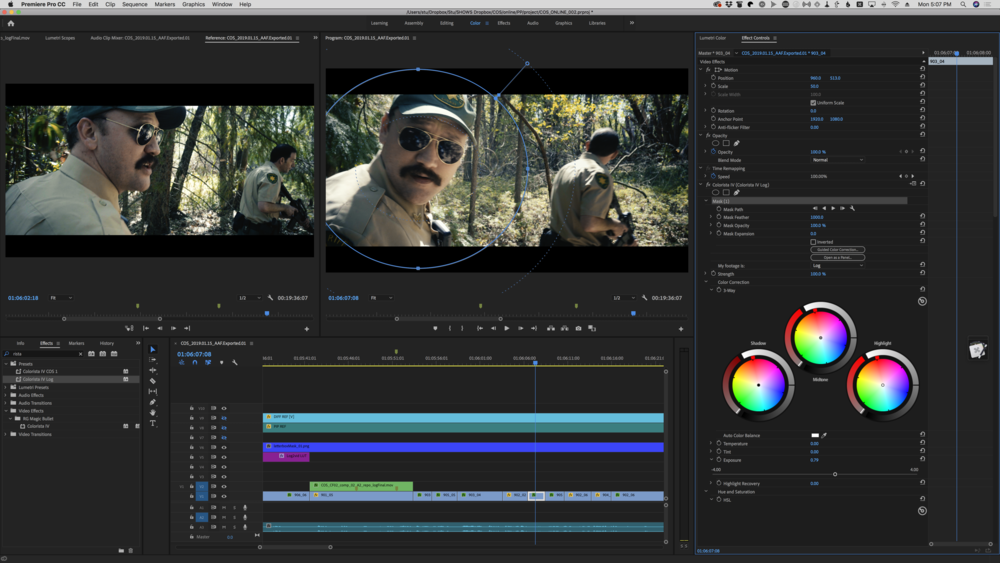Add marker in Program monitor
The image size is (1000, 563).
(436, 328)
